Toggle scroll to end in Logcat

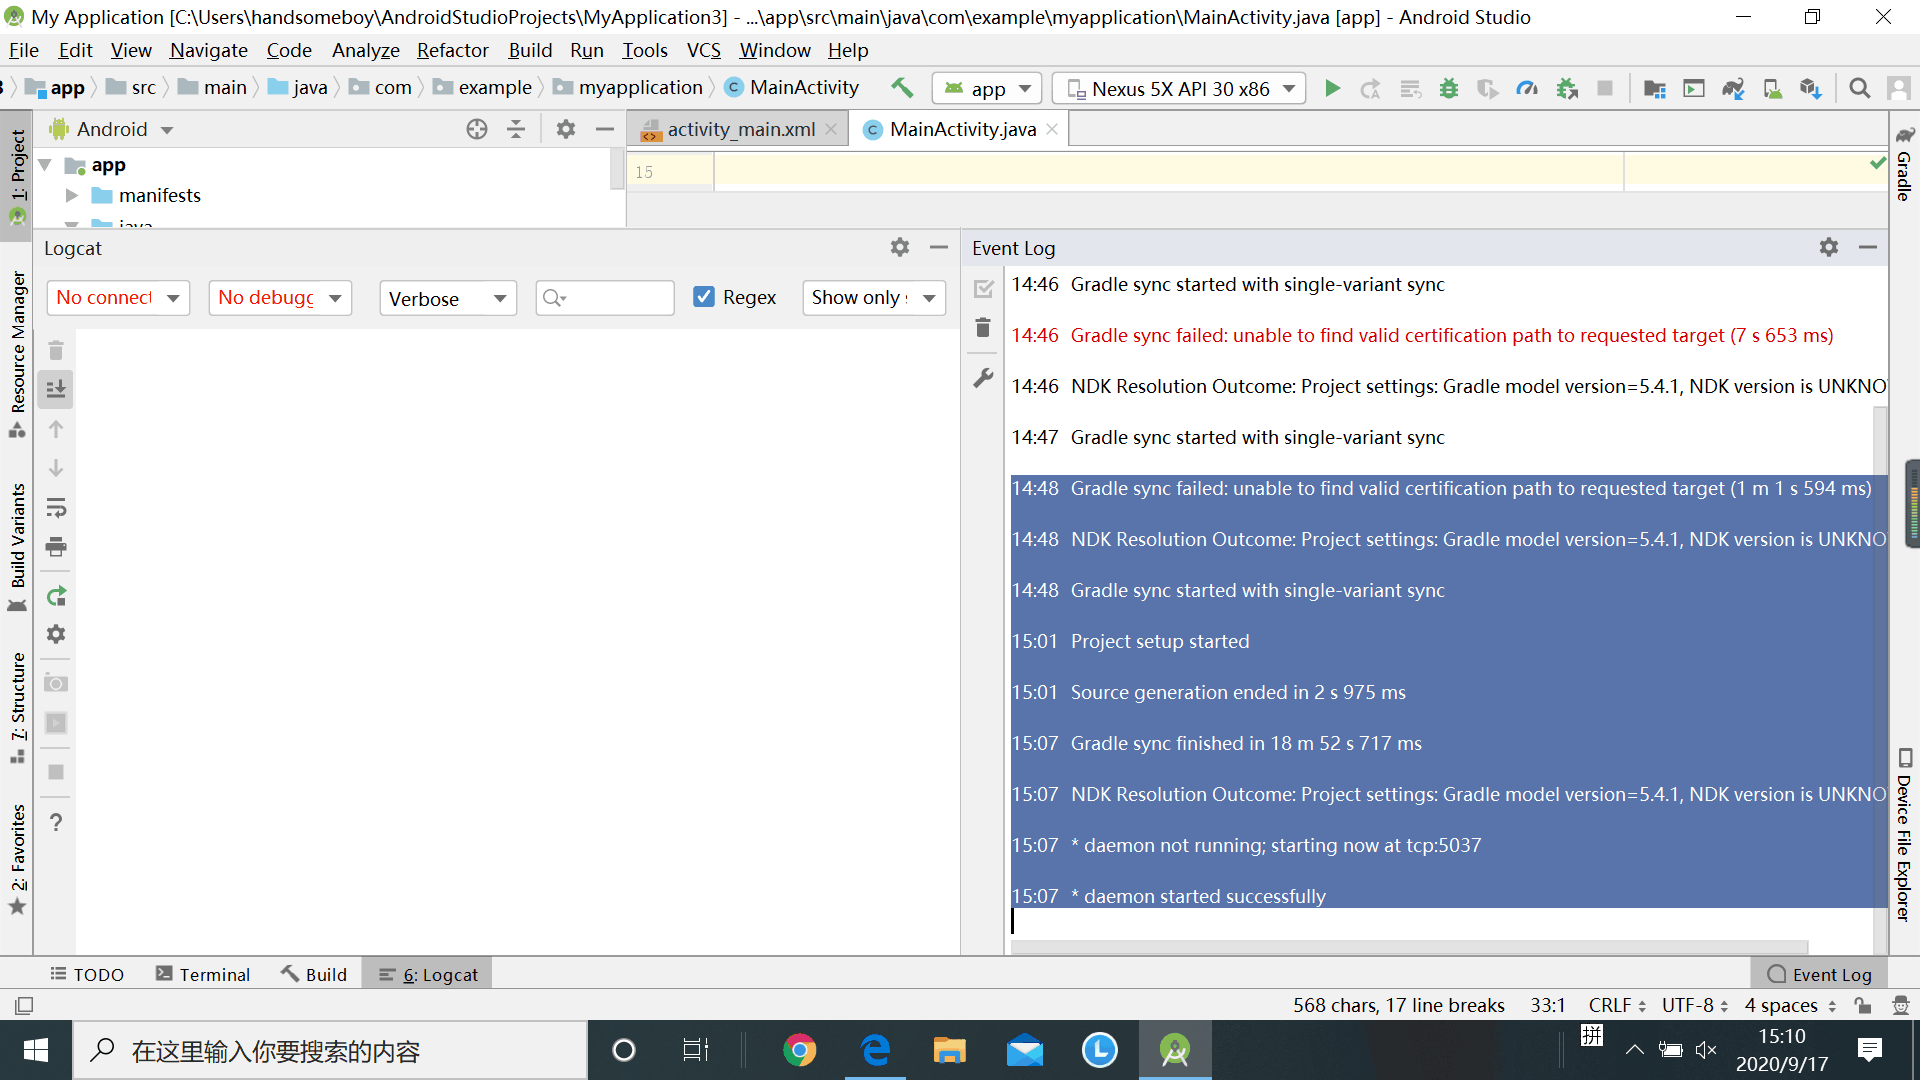[x=56, y=389]
